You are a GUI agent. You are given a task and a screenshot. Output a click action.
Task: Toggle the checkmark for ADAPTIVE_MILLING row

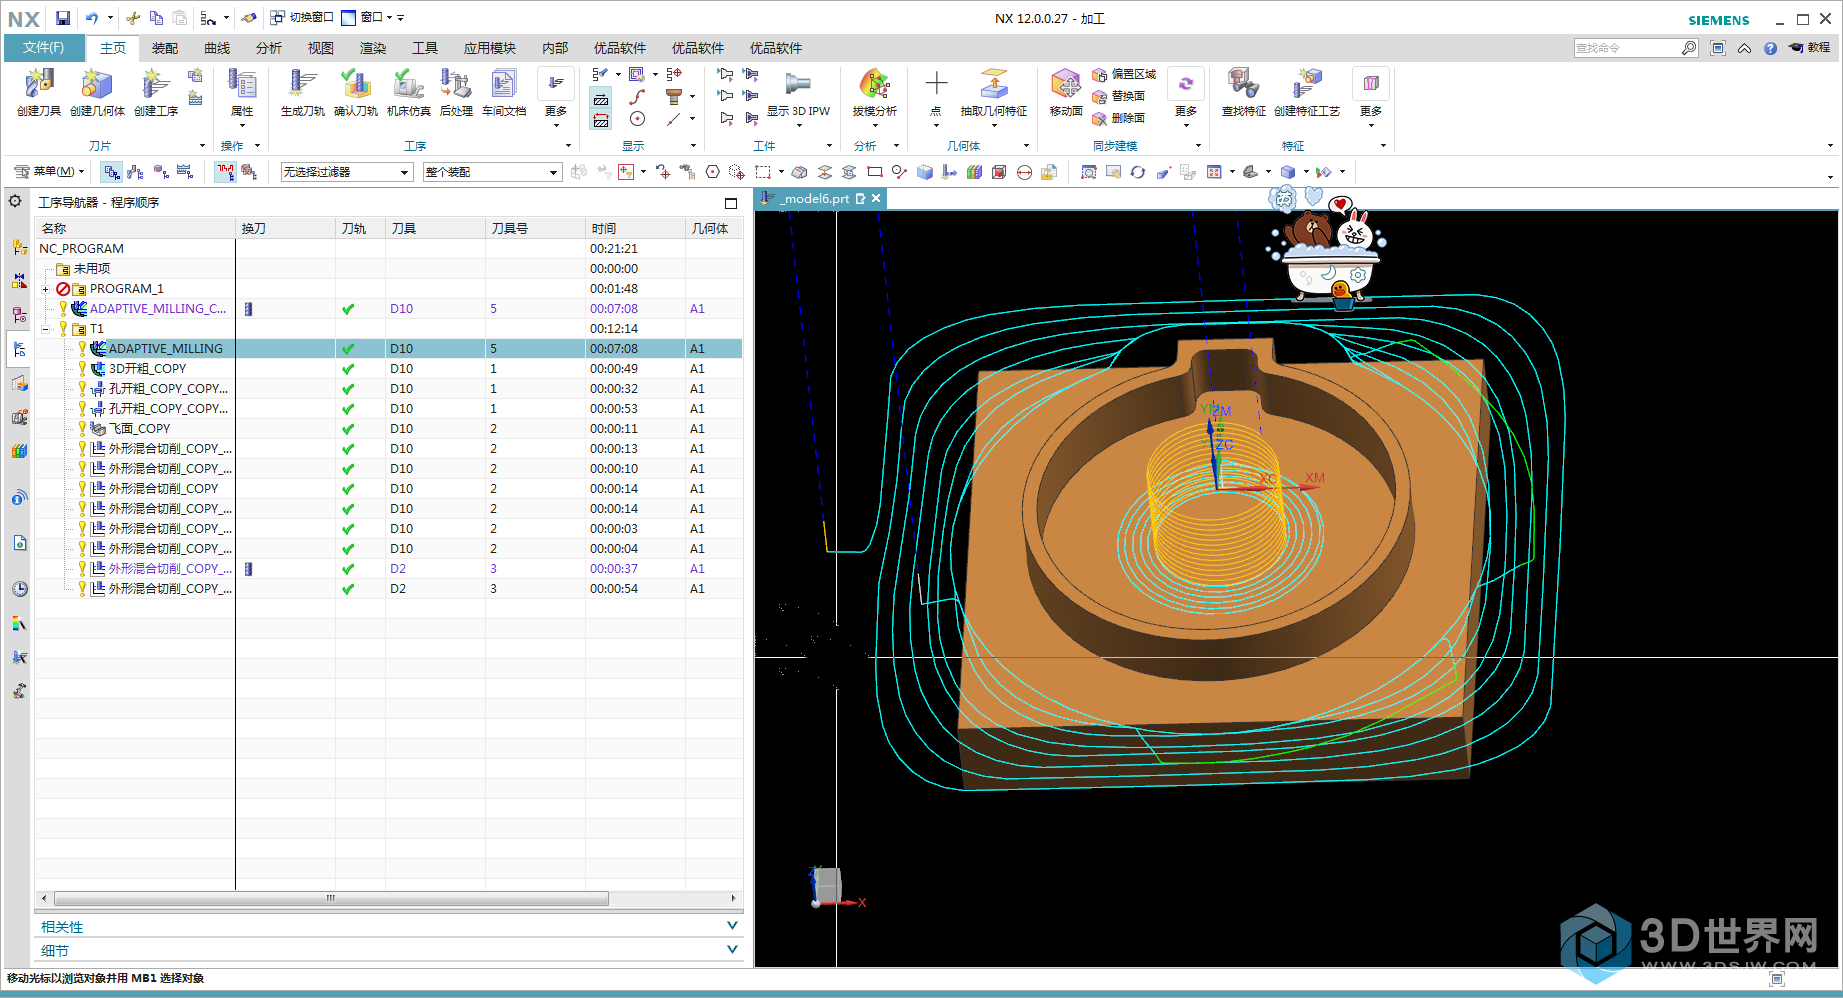[348, 349]
